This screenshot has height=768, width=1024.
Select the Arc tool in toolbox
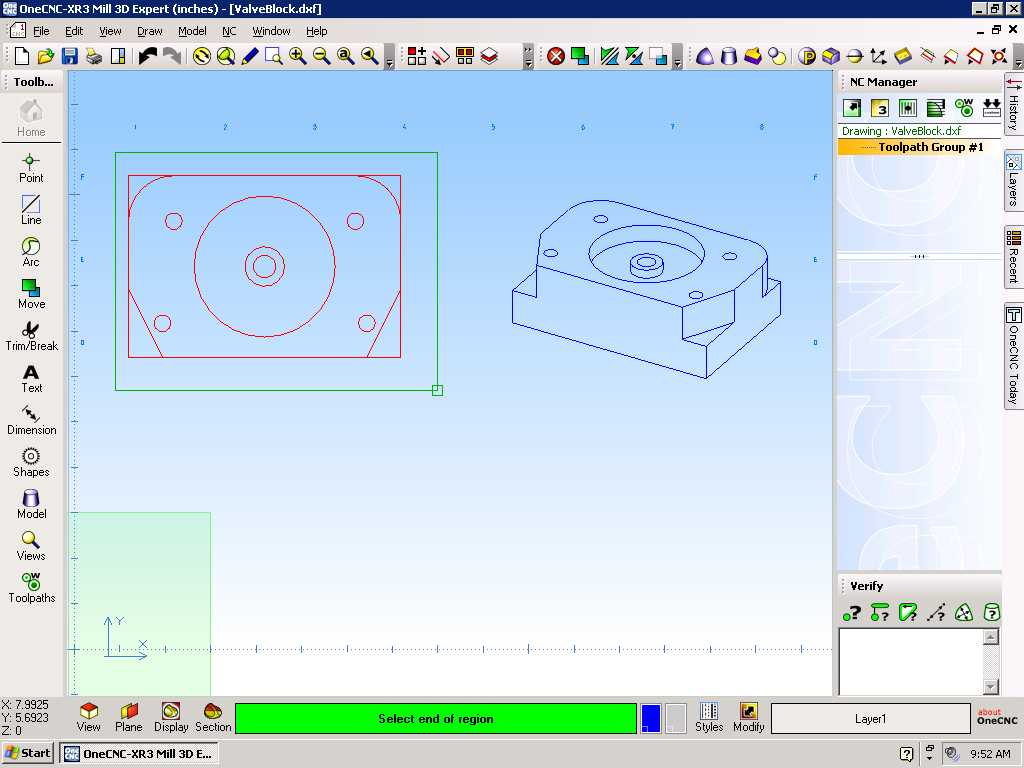point(31,252)
